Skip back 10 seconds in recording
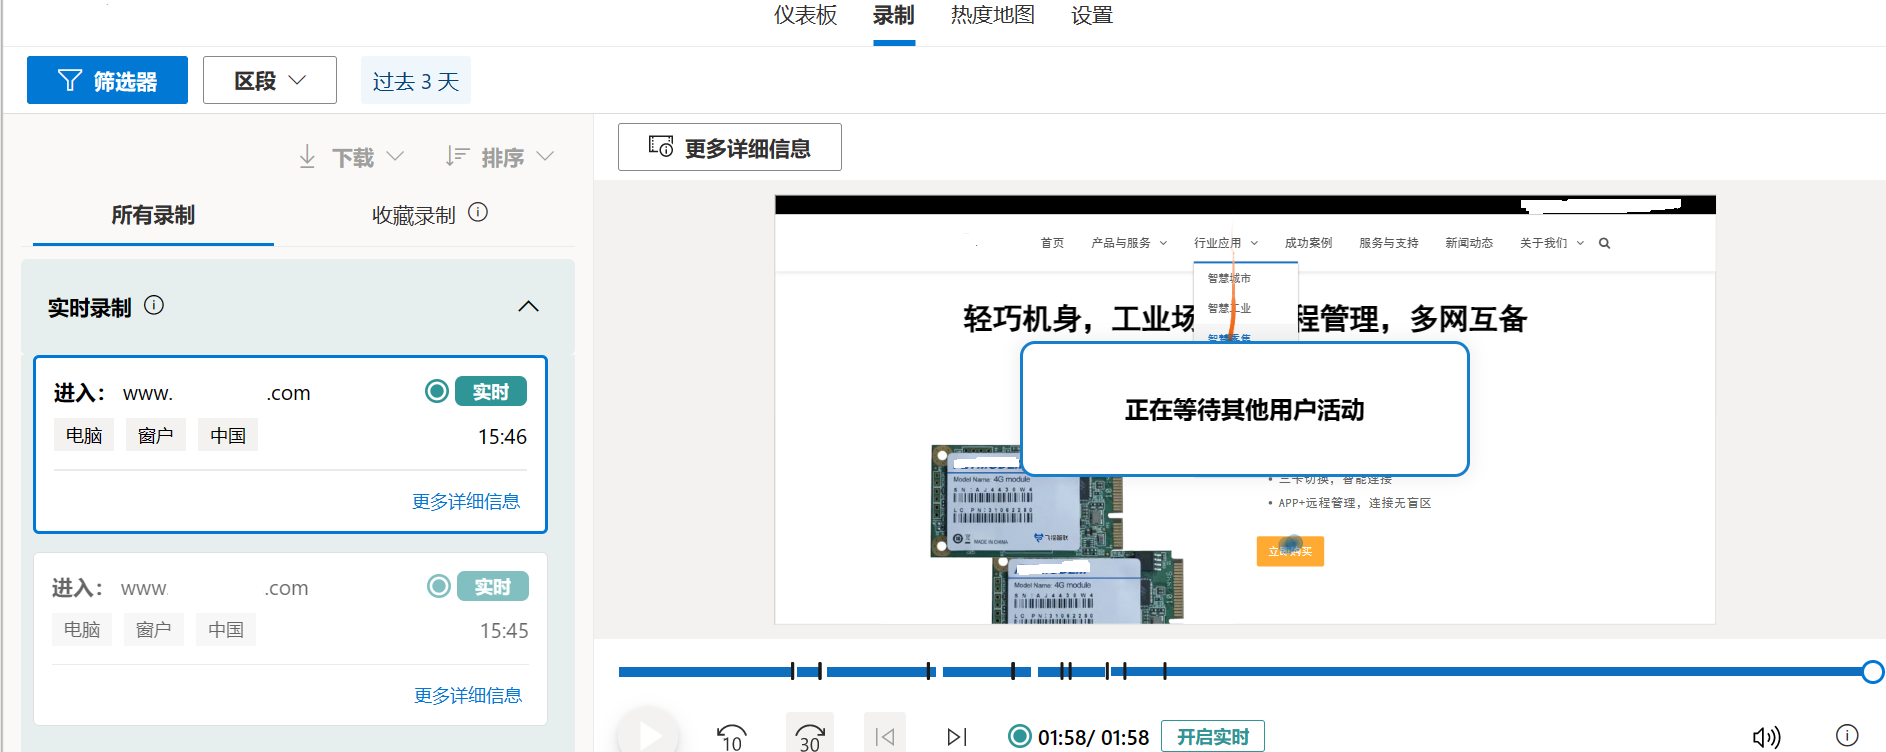 (x=731, y=737)
